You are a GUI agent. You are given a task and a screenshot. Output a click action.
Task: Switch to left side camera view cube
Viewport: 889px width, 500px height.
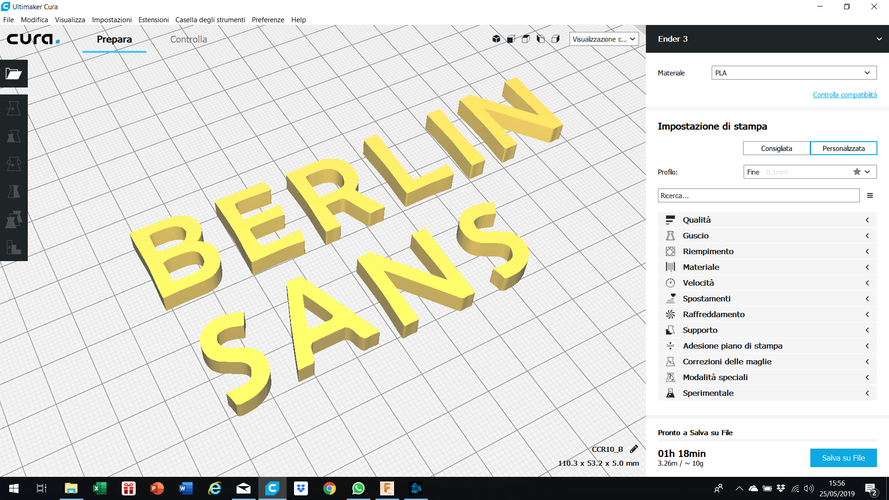click(x=540, y=39)
